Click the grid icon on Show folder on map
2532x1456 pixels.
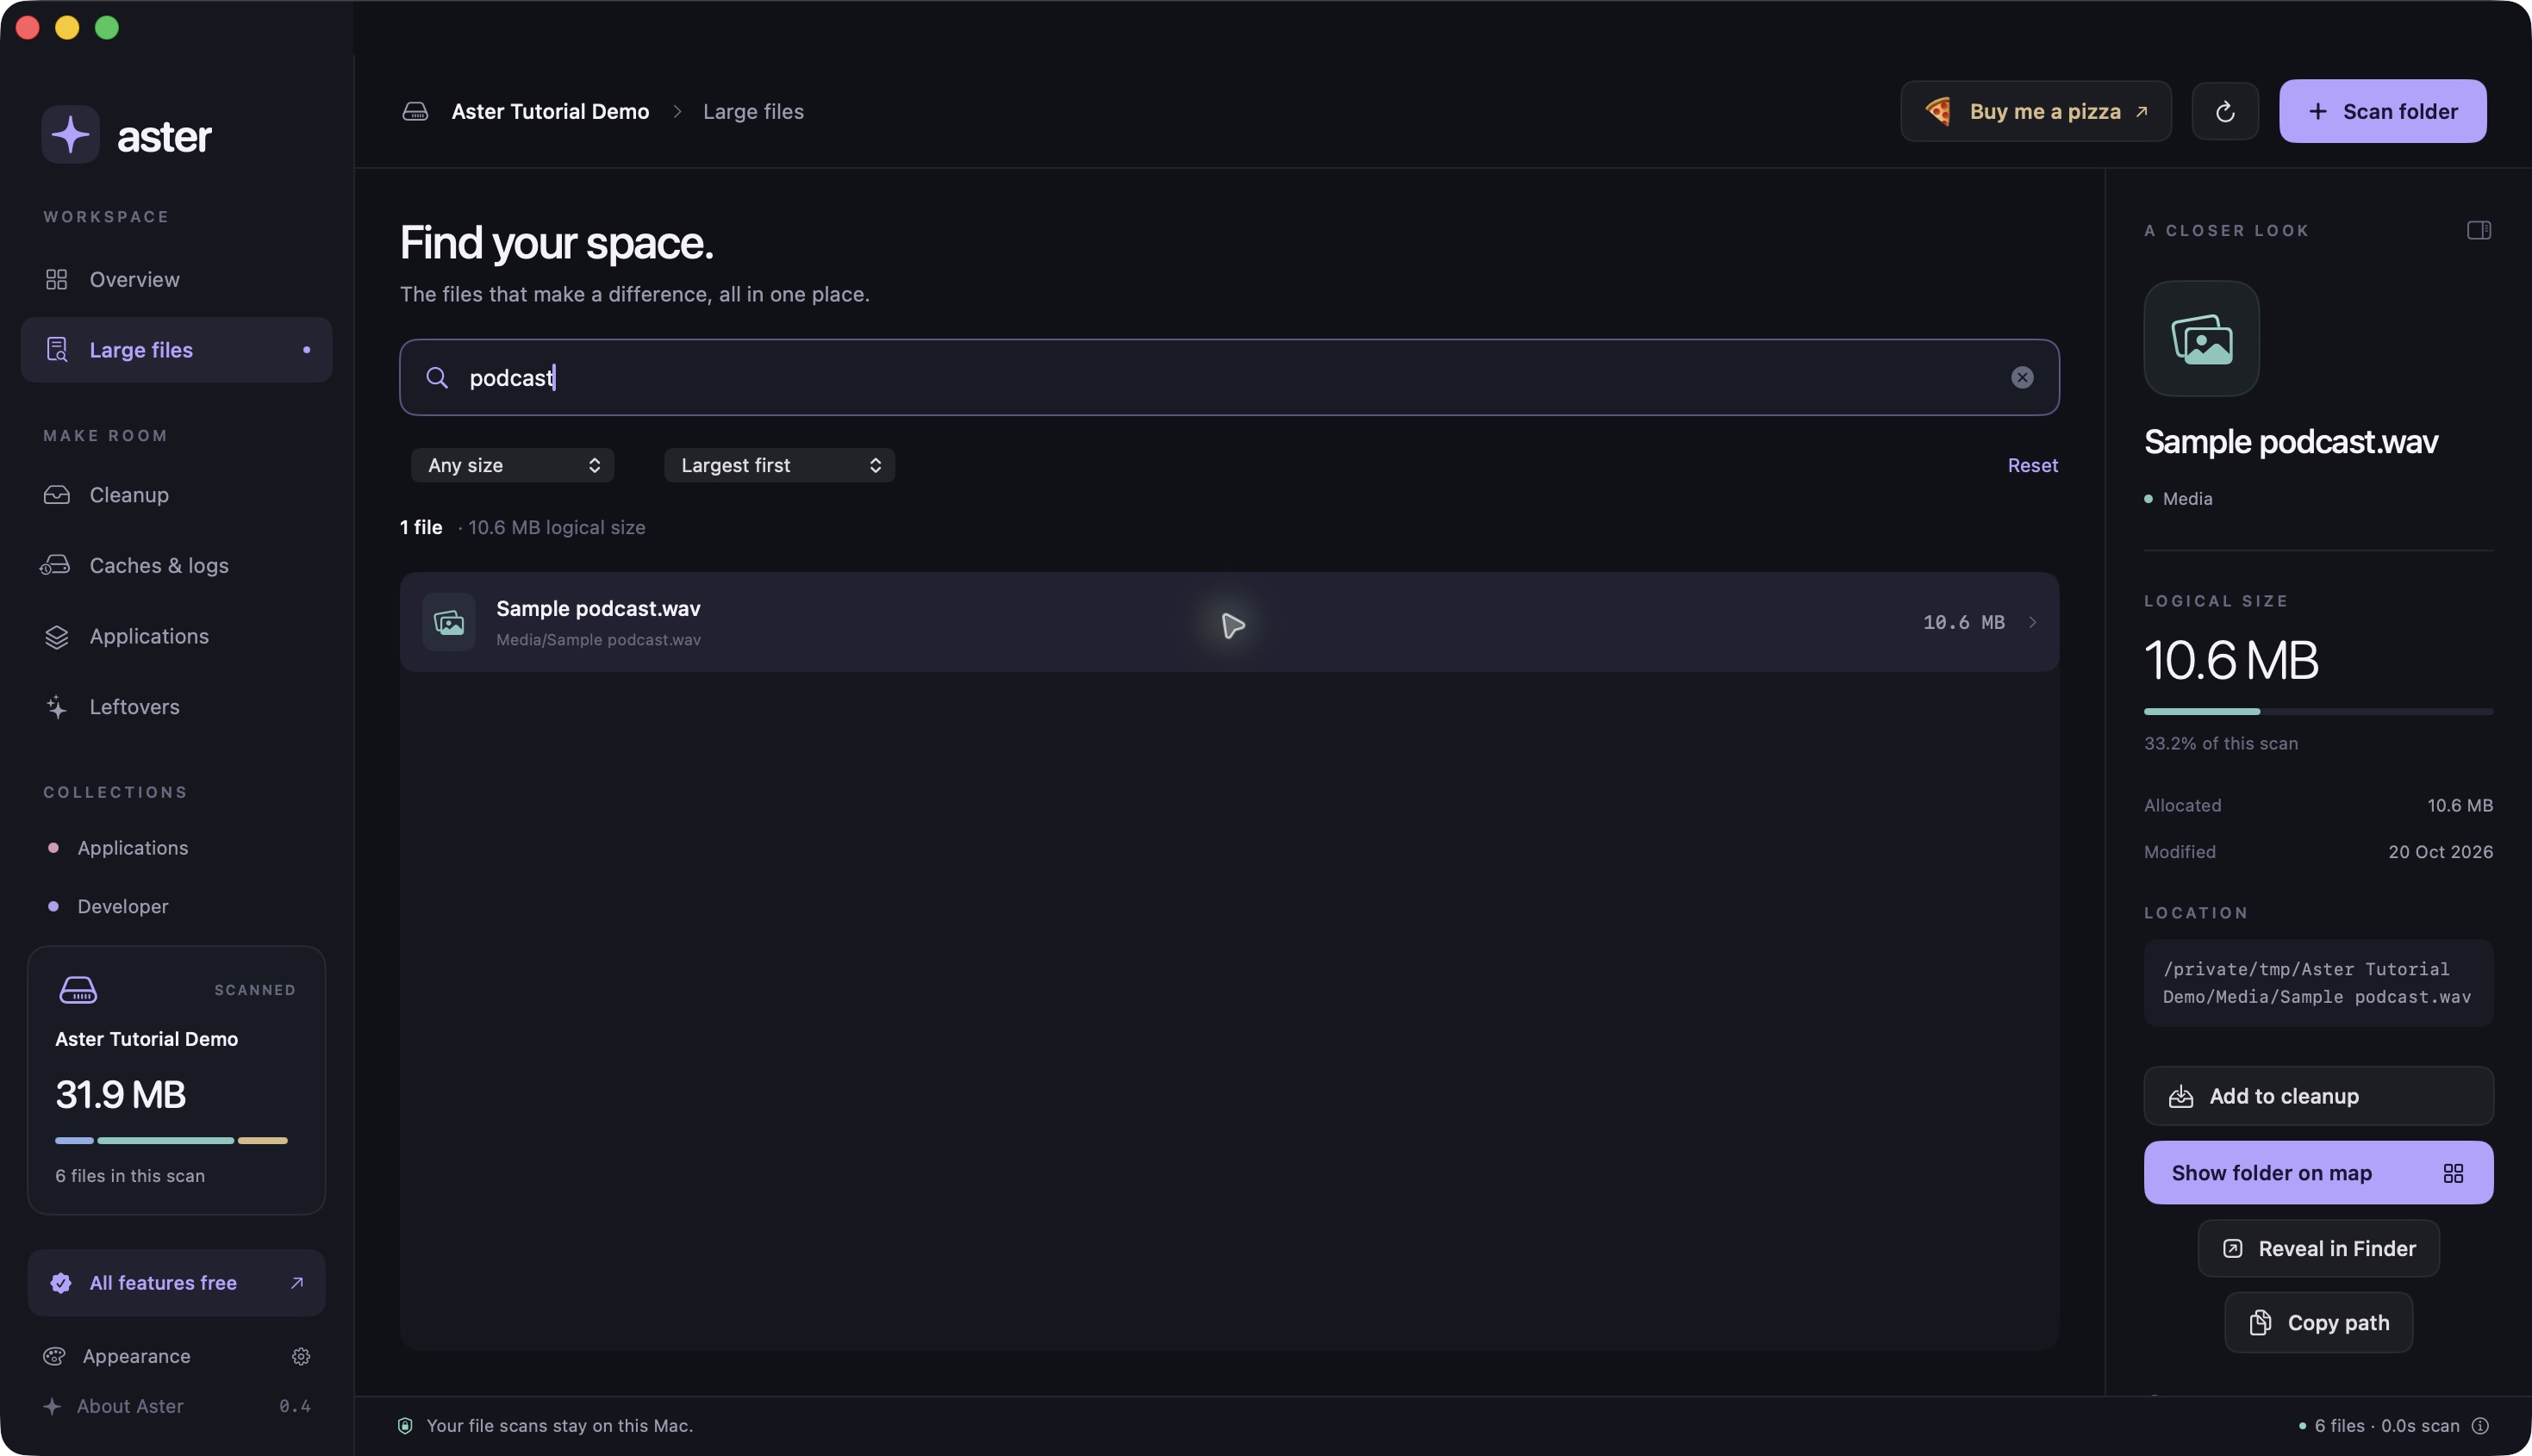click(2453, 1173)
